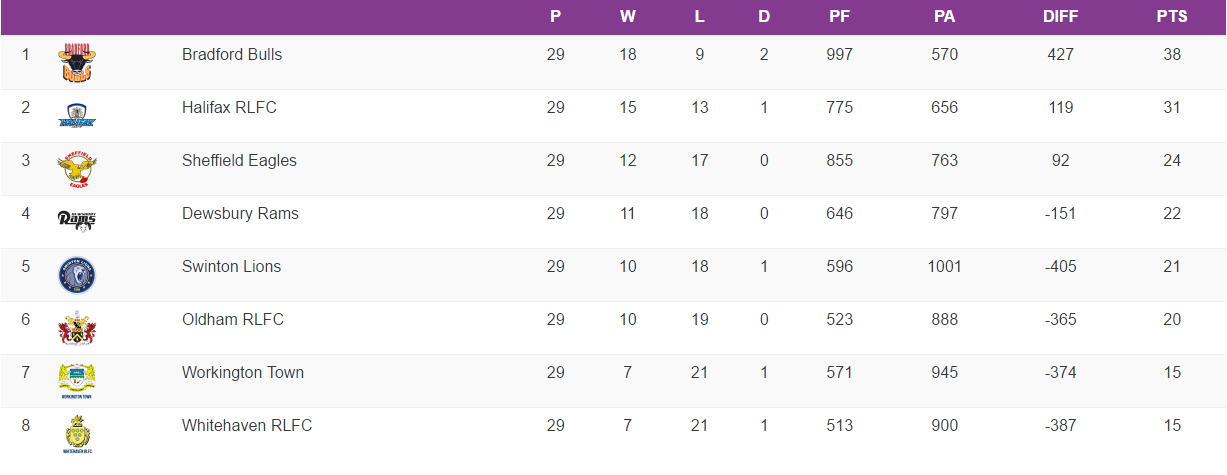Click the Whitehaven RLFC badge
The width and height of the screenshot is (1227, 475).
click(x=77, y=433)
